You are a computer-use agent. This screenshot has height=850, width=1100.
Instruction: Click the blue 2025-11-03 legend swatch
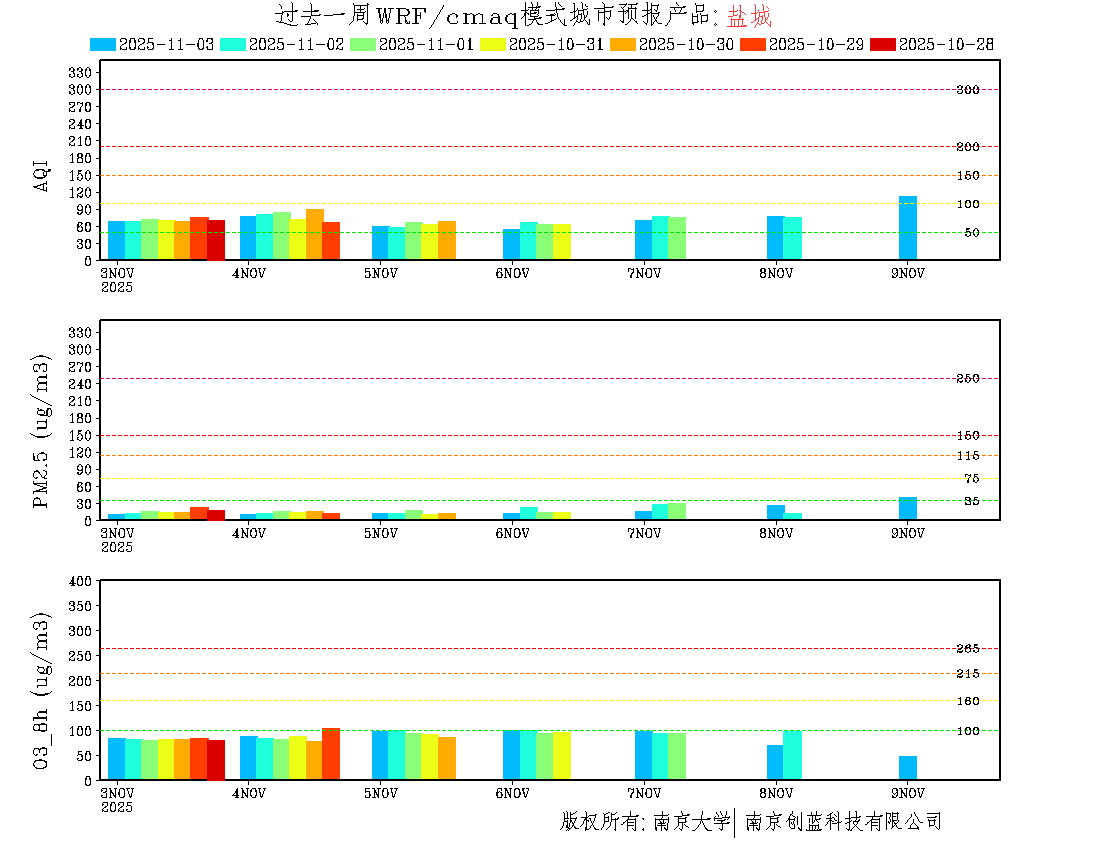point(103,44)
